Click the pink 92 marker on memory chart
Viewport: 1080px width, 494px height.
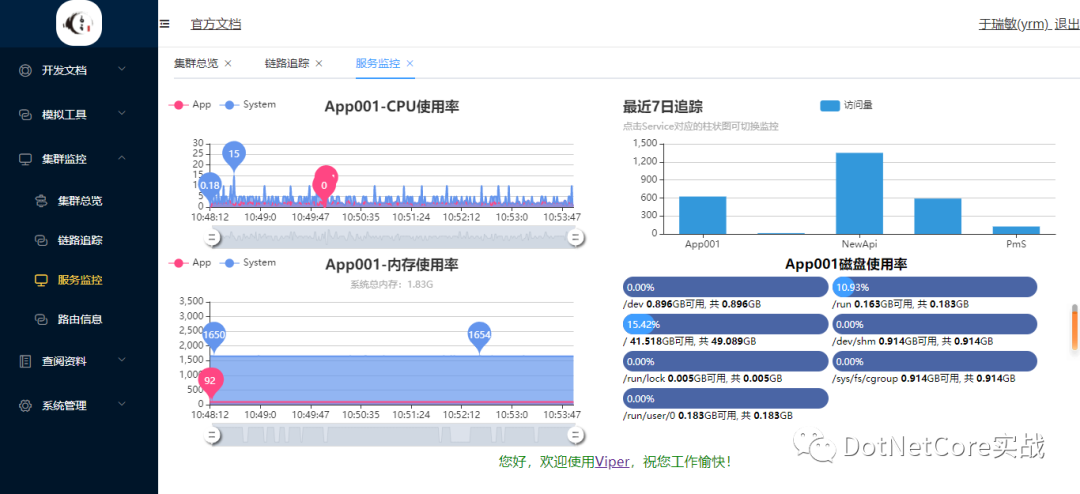pos(211,382)
